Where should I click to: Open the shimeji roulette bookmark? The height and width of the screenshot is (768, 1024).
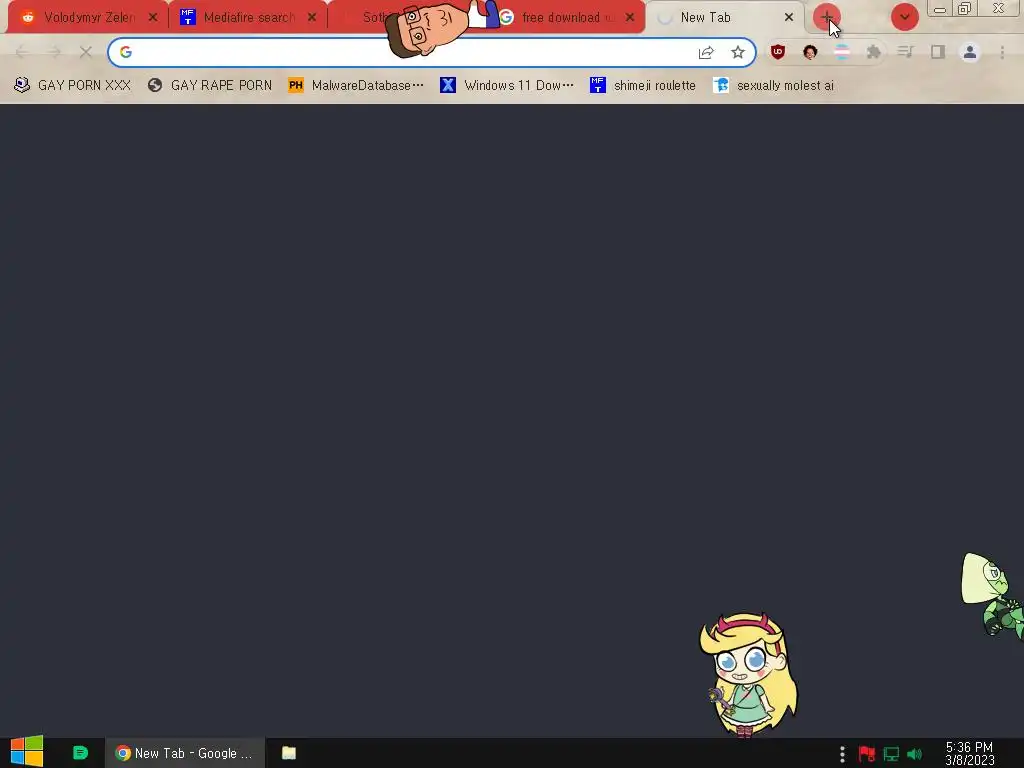(643, 86)
